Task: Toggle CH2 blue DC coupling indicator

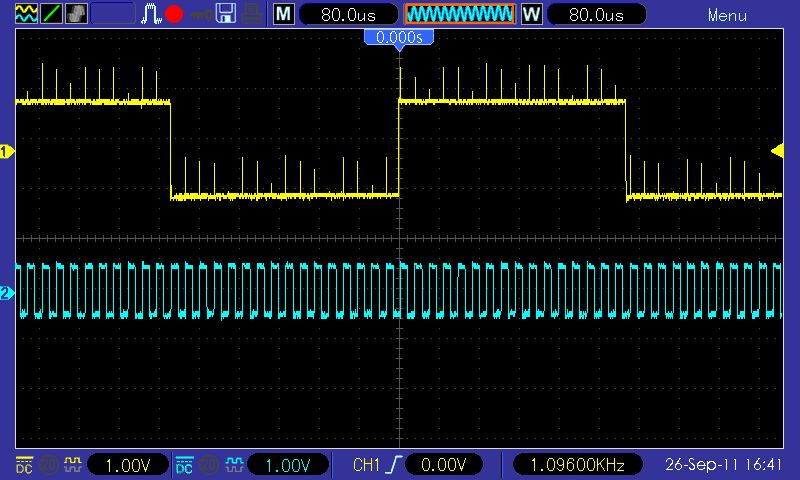Action: pos(184,465)
